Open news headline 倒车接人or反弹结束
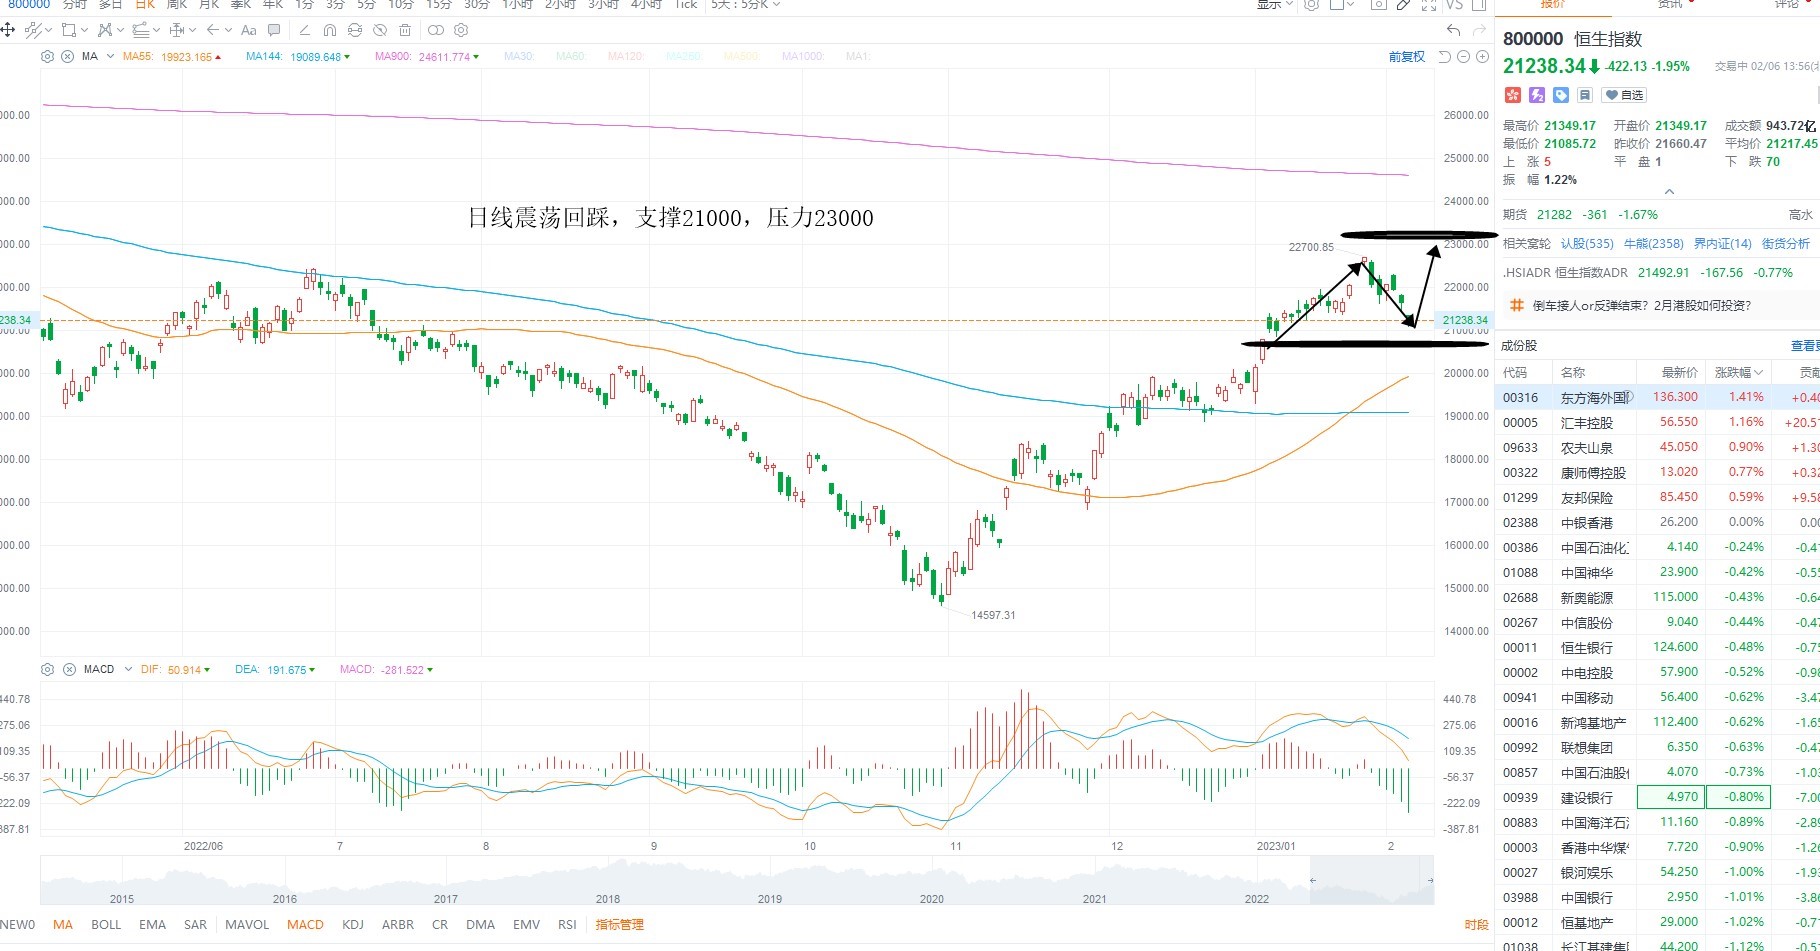The height and width of the screenshot is (951, 1820). tap(1642, 306)
